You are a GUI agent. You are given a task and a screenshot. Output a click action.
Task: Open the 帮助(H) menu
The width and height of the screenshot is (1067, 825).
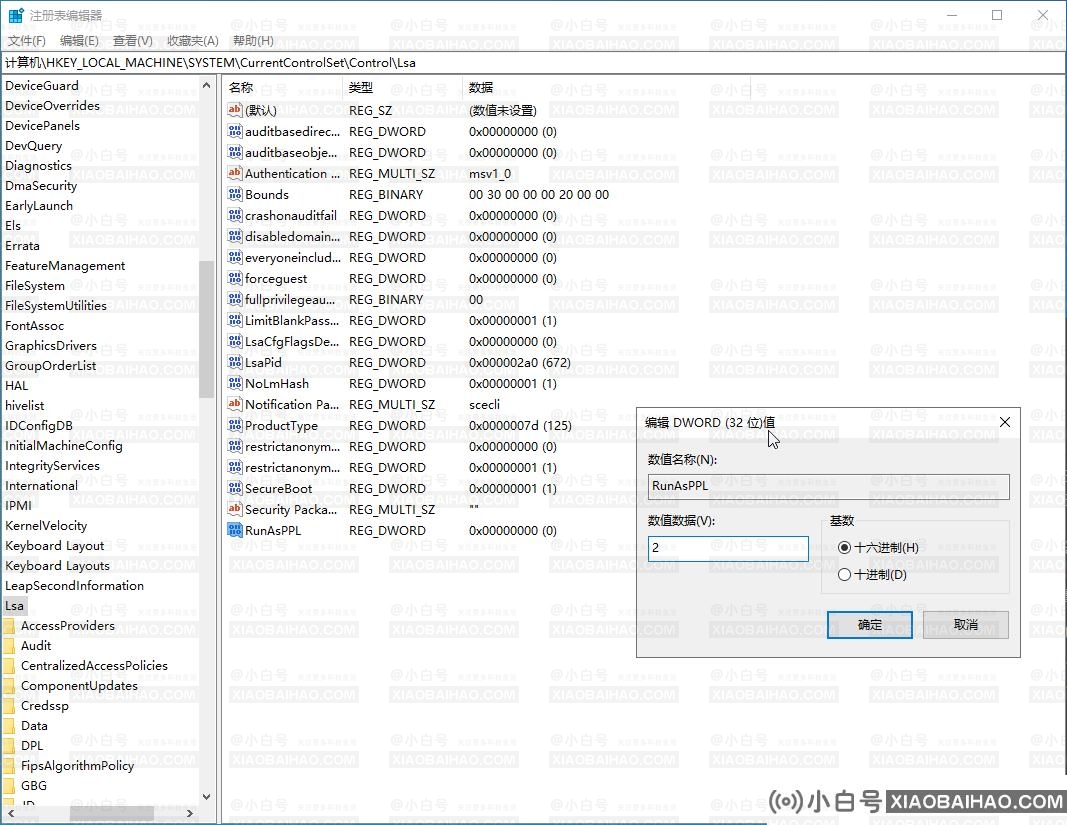coord(253,41)
